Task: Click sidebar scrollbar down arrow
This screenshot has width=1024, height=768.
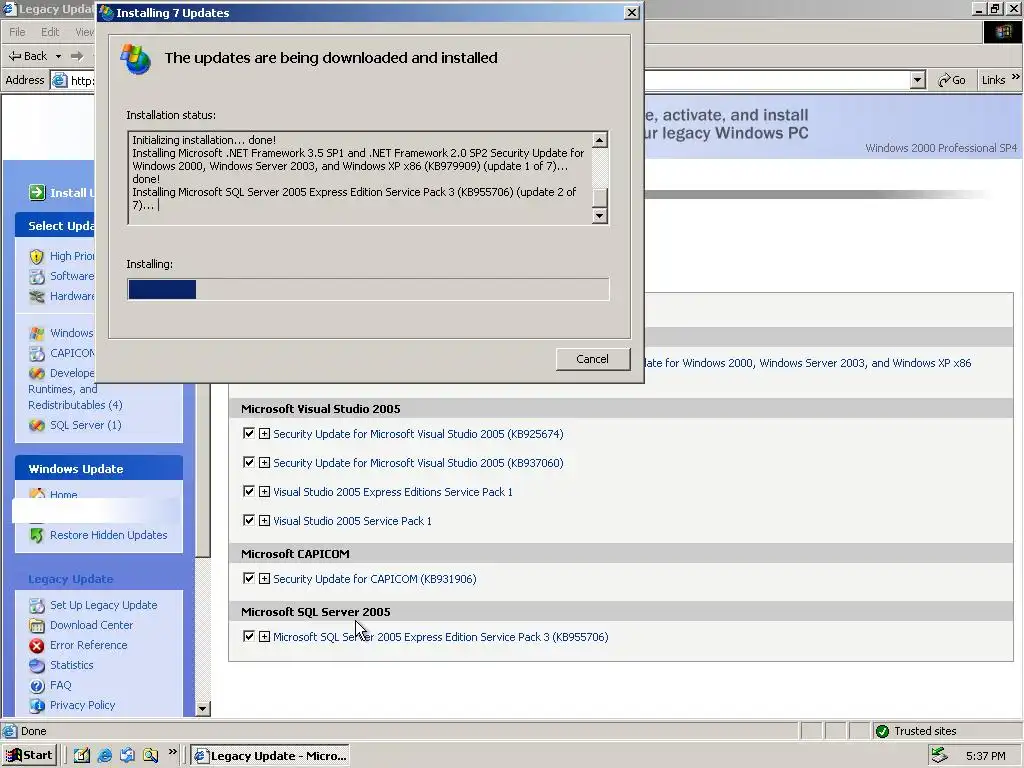Action: tap(202, 709)
